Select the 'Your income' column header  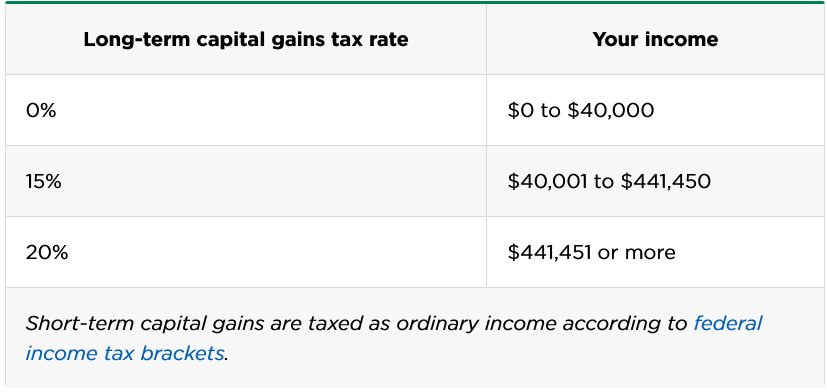click(655, 40)
